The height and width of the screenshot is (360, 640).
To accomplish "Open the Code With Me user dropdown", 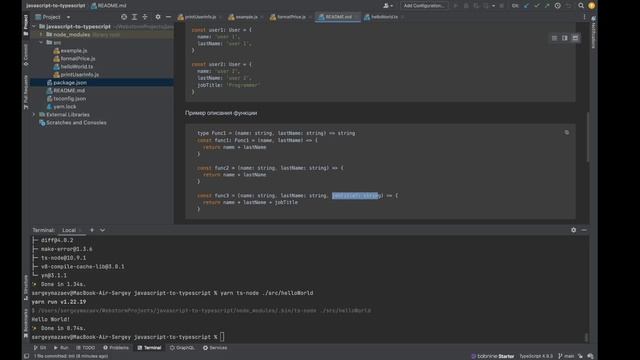I will click(x=388, y=6).
